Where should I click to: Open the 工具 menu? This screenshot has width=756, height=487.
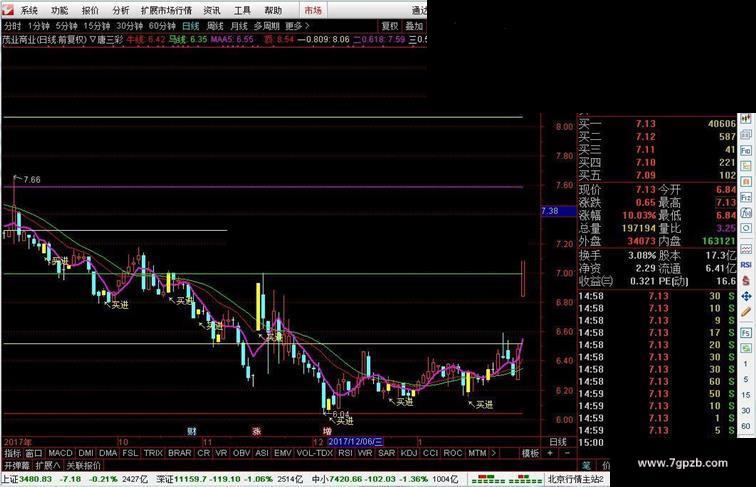pos(242,10)
